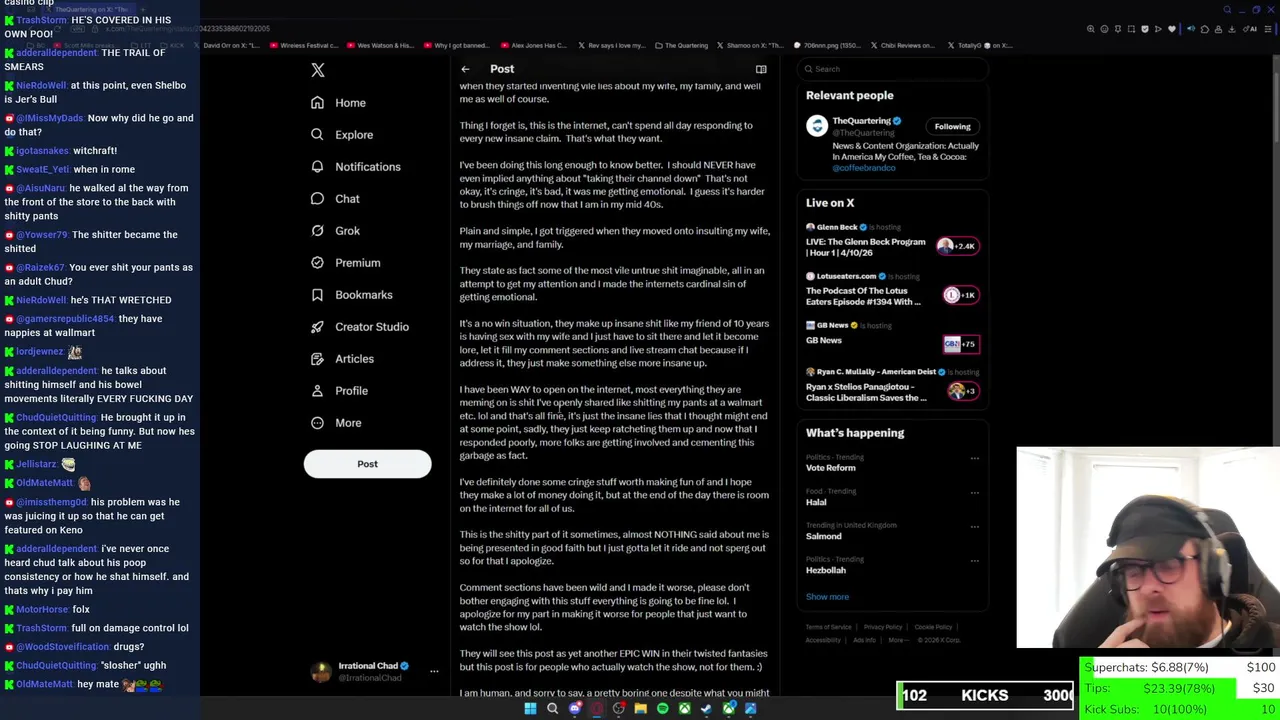The width and height of the screenshot is (1280, 720).
Task: Open the @coffeebrandco link
Action: tap(864, 168)
